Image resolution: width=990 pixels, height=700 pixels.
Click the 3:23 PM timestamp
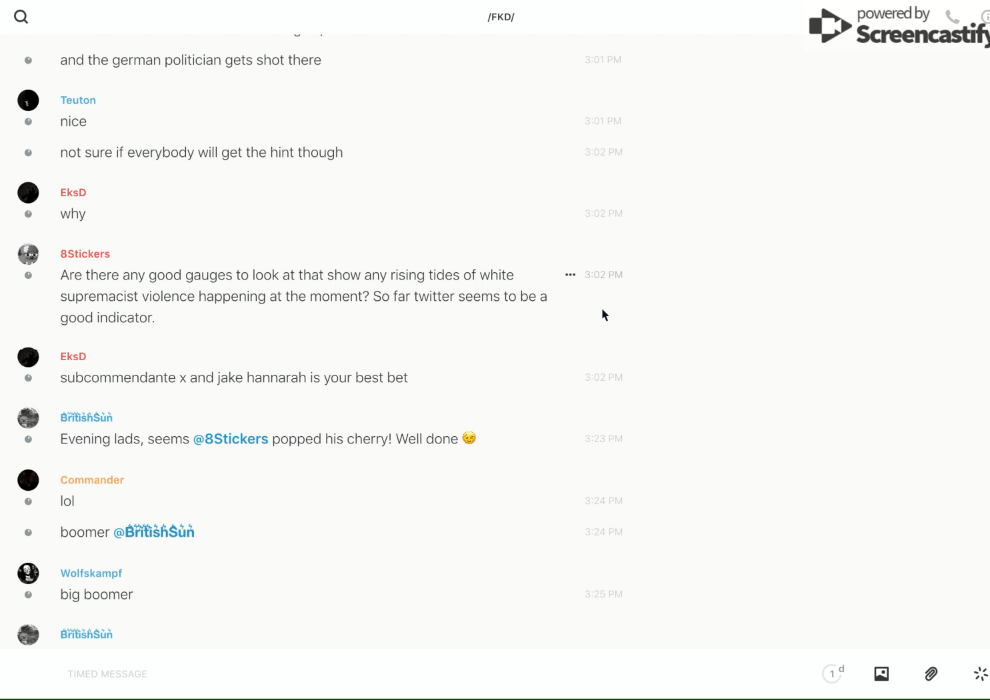point(603,439)
